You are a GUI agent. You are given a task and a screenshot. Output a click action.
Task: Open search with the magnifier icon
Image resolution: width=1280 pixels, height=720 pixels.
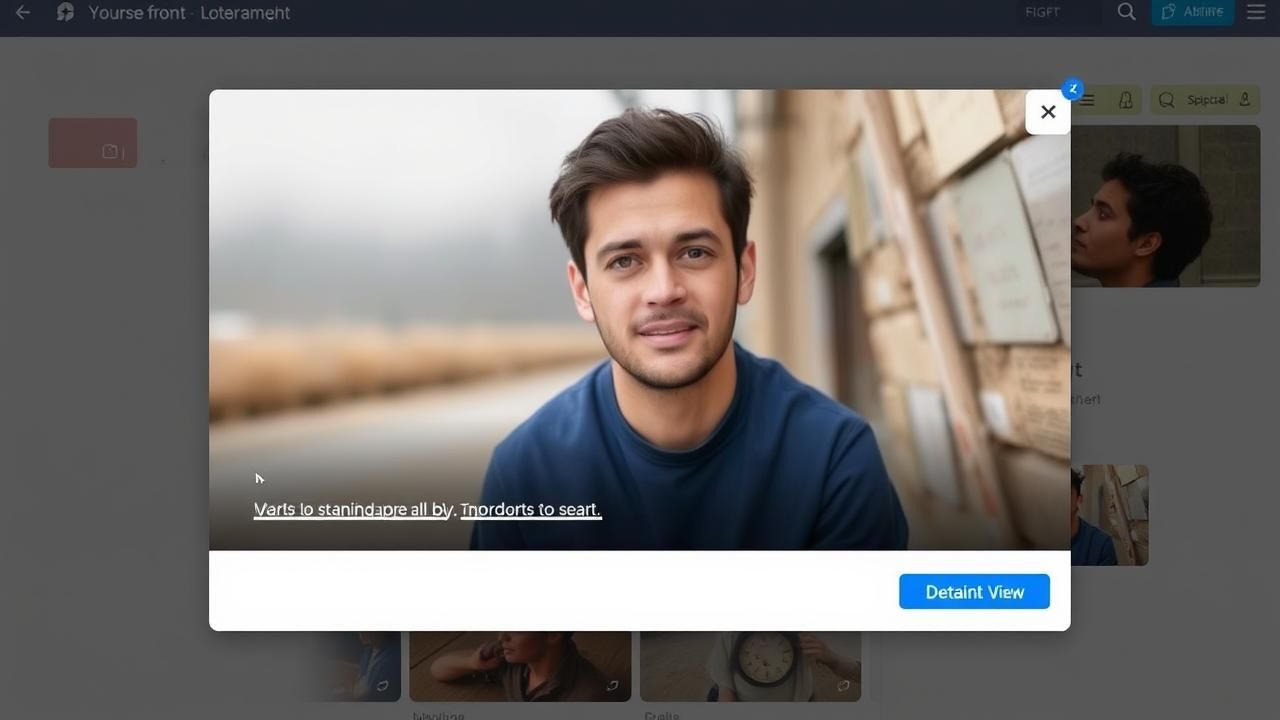pyautogui.click(x=1126, y=12)
